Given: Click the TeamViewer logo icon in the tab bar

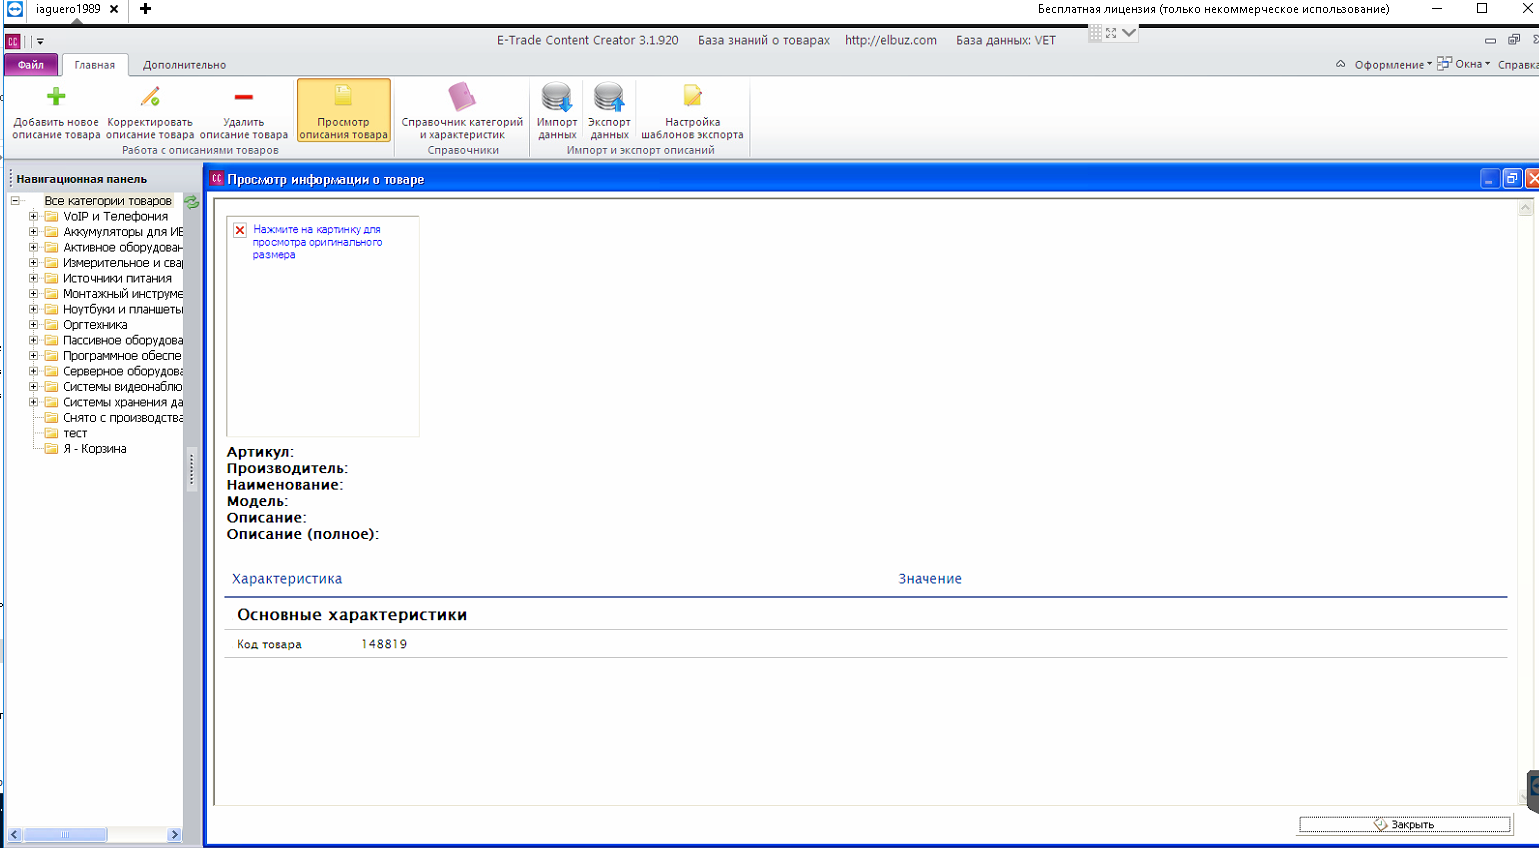Looking at the screenshot, I should [x=14, y=9].
